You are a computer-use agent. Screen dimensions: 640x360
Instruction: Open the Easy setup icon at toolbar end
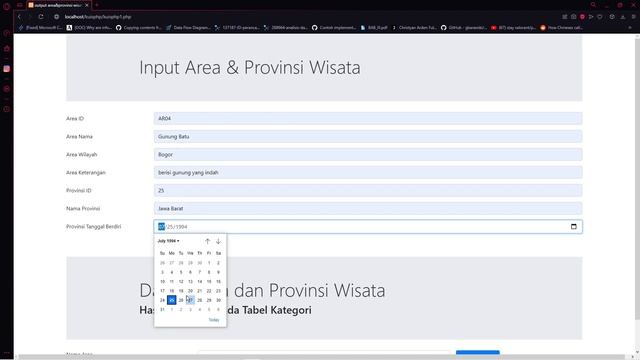pyautogui.click(x=634, y=17)
